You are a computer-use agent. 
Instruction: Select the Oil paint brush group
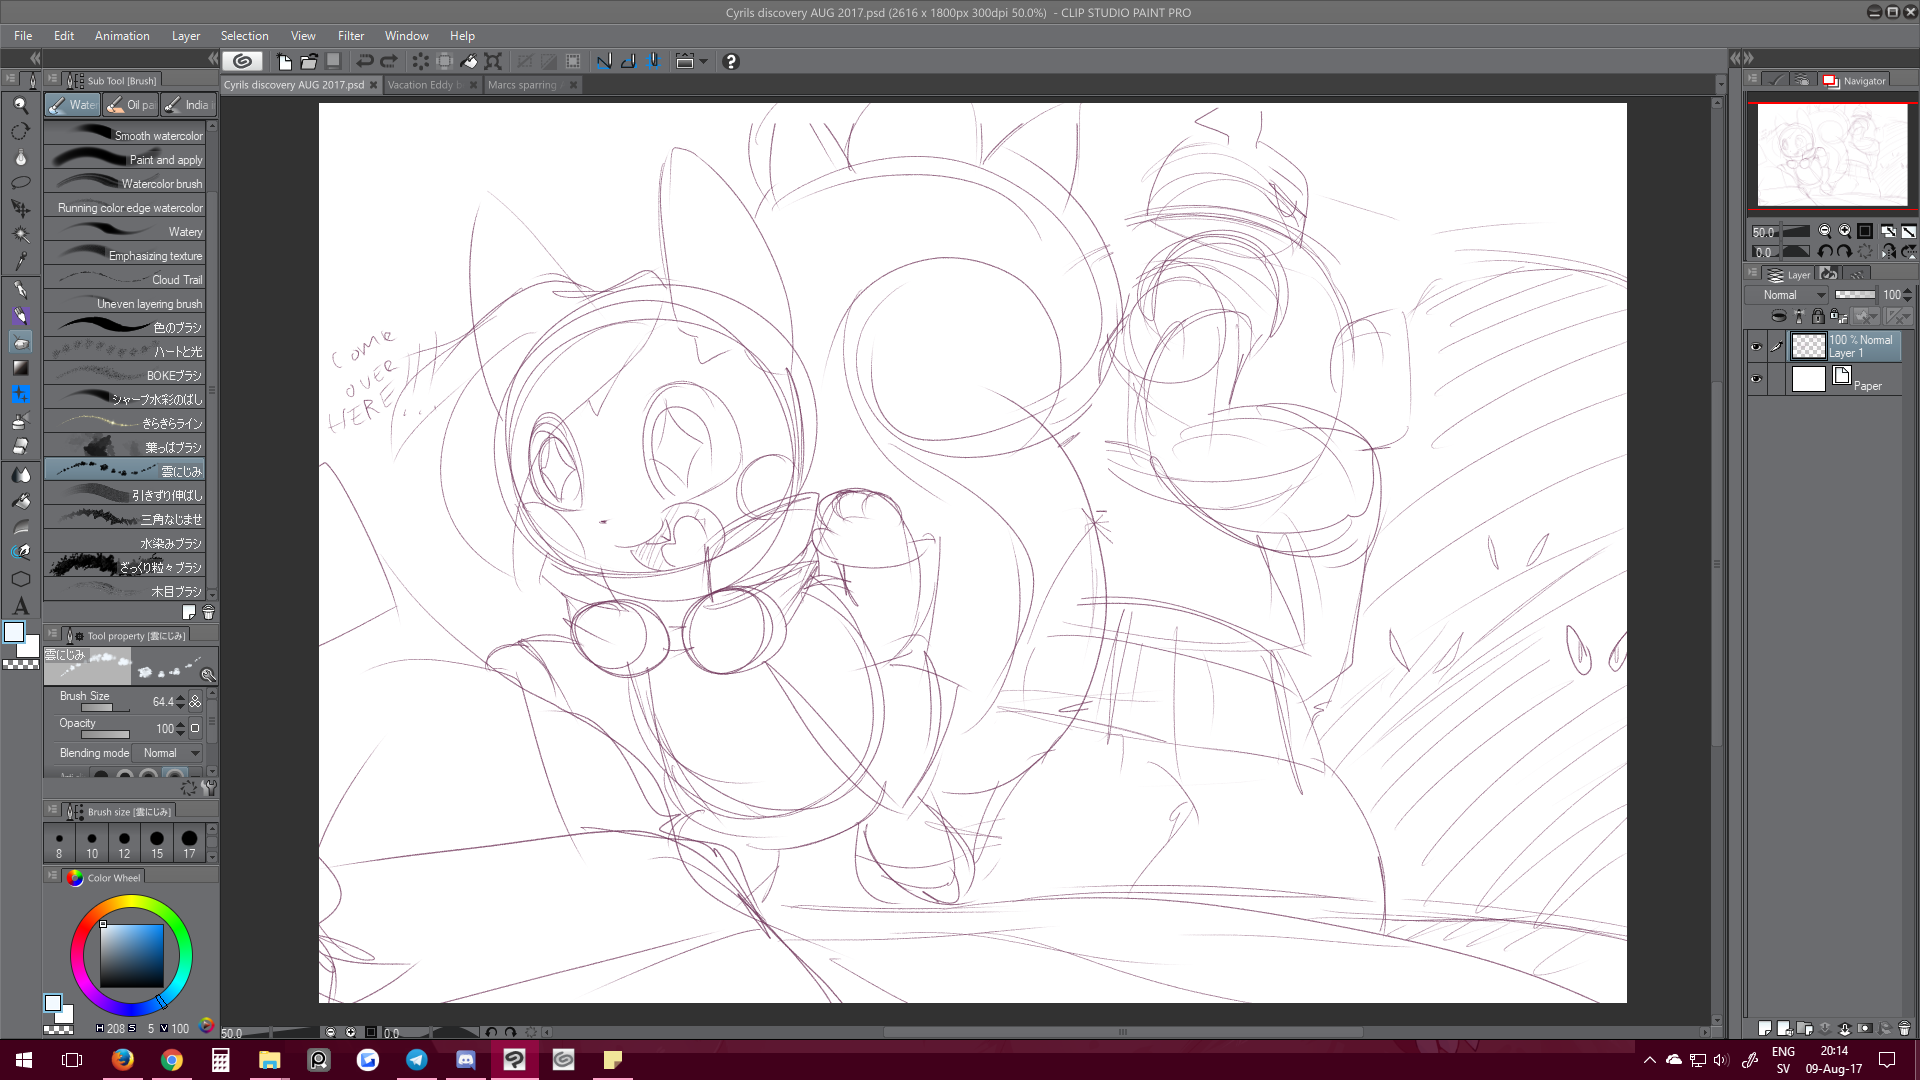pos(130,105)
